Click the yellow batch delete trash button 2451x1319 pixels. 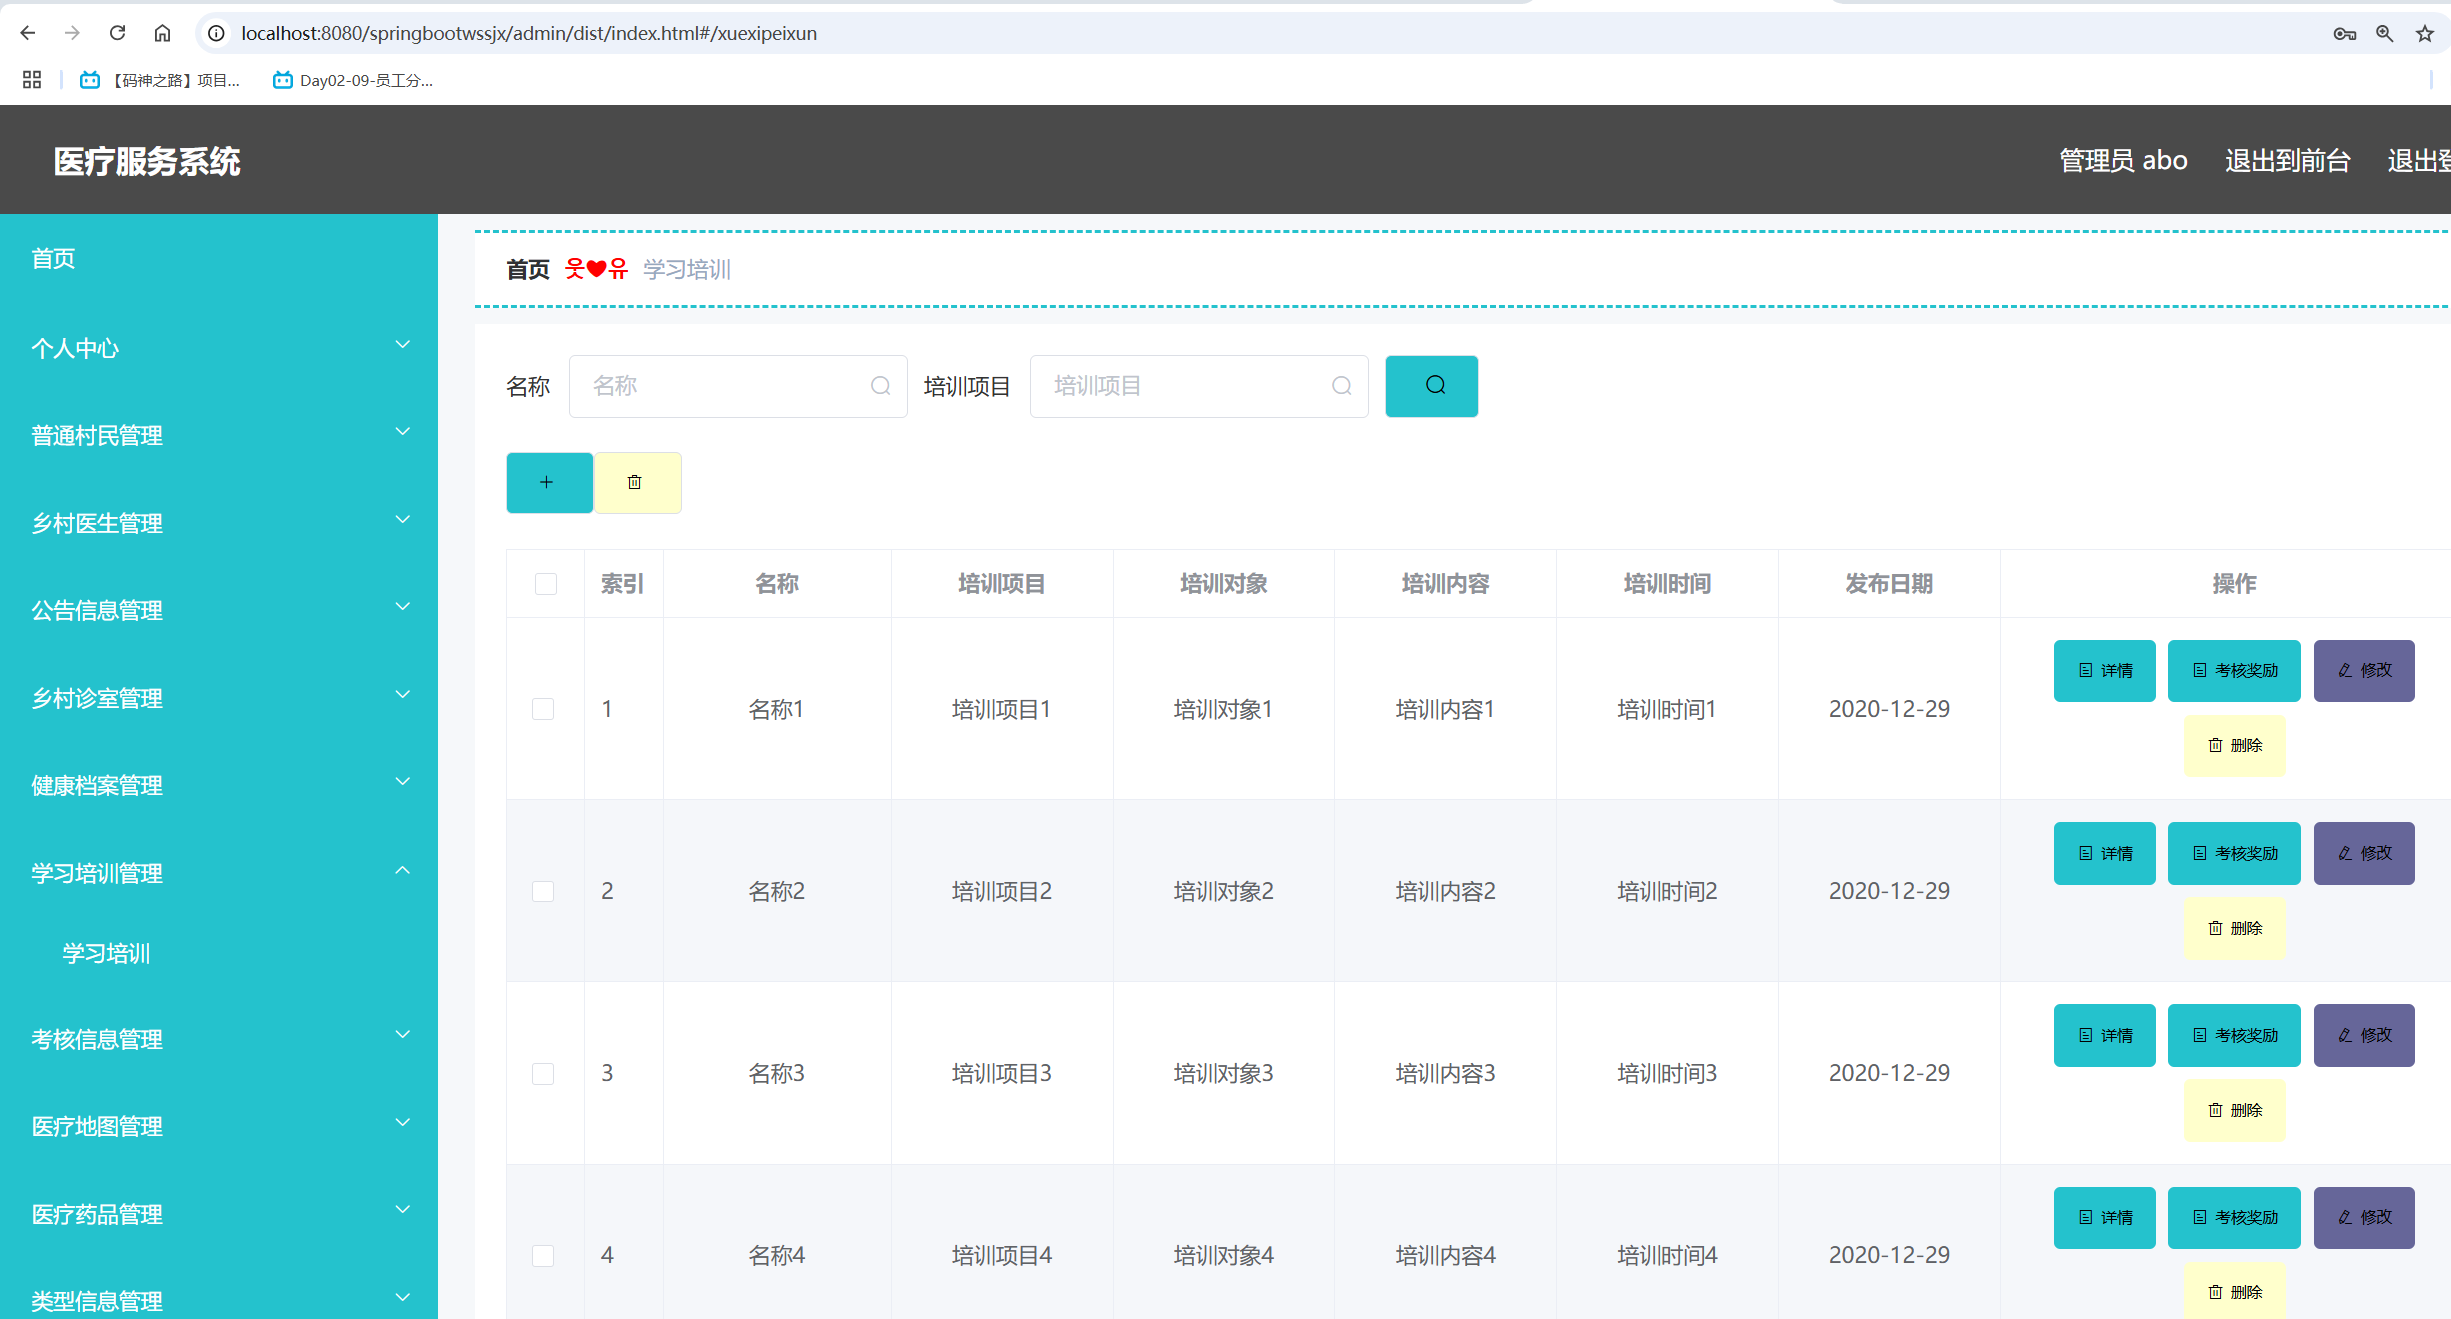pos(638,483)
